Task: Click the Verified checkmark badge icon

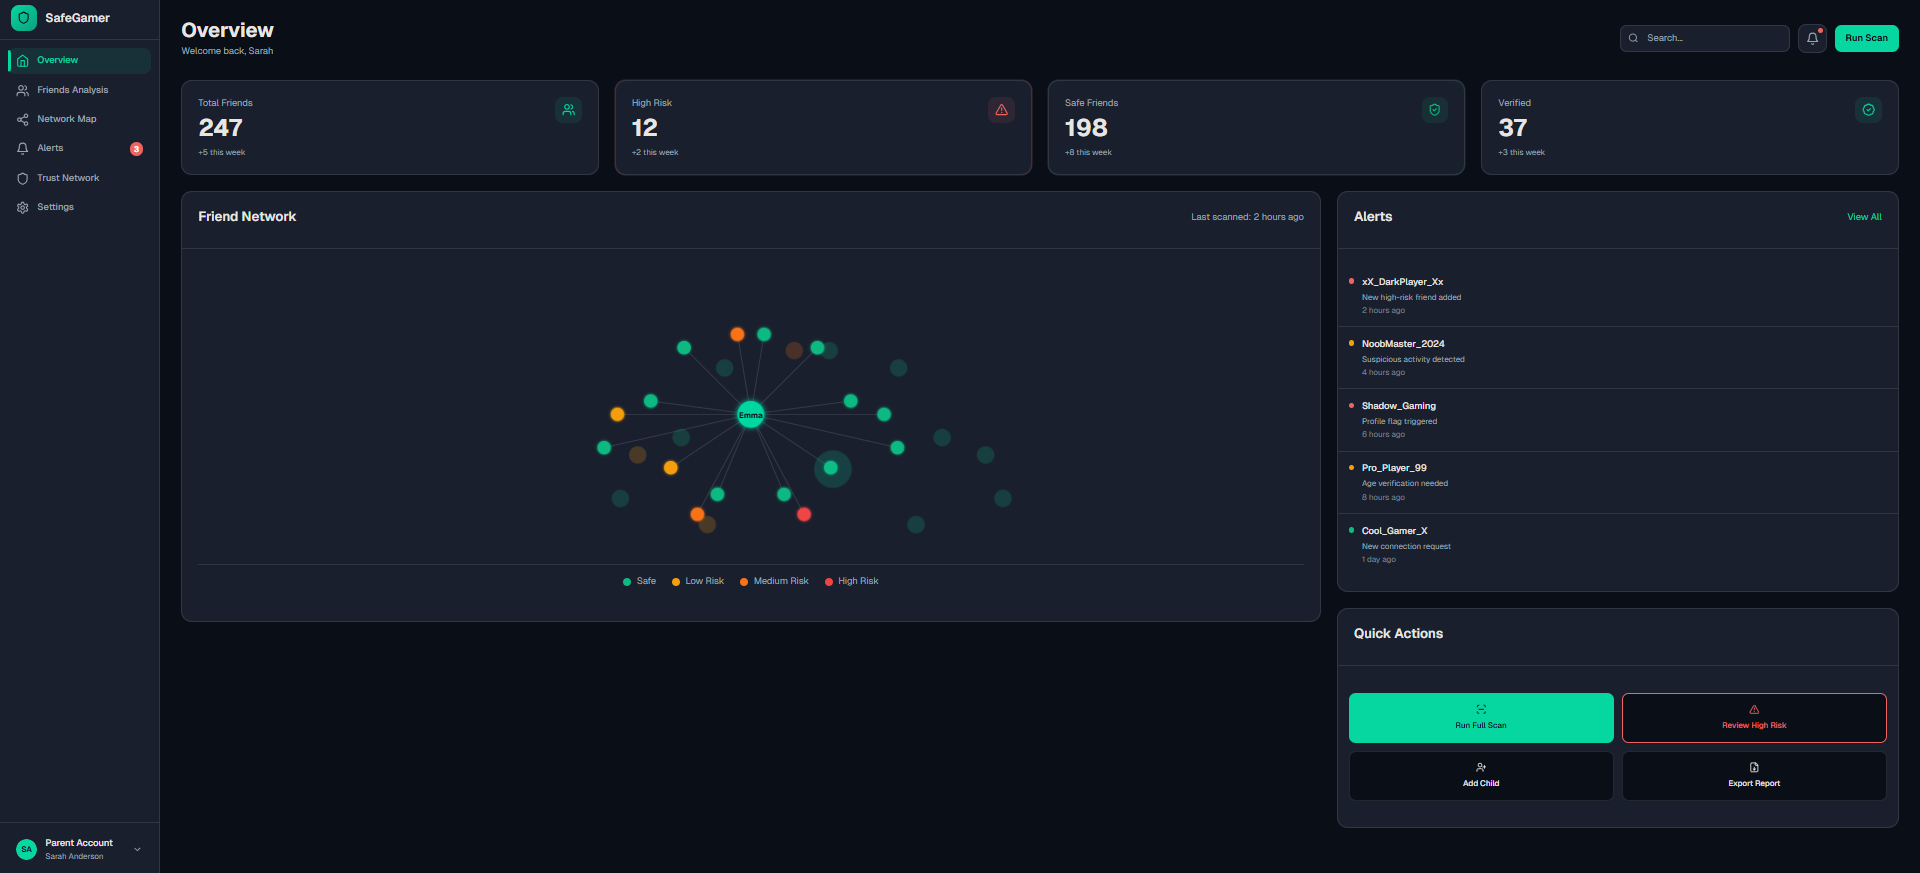Action: (1868, 110)
